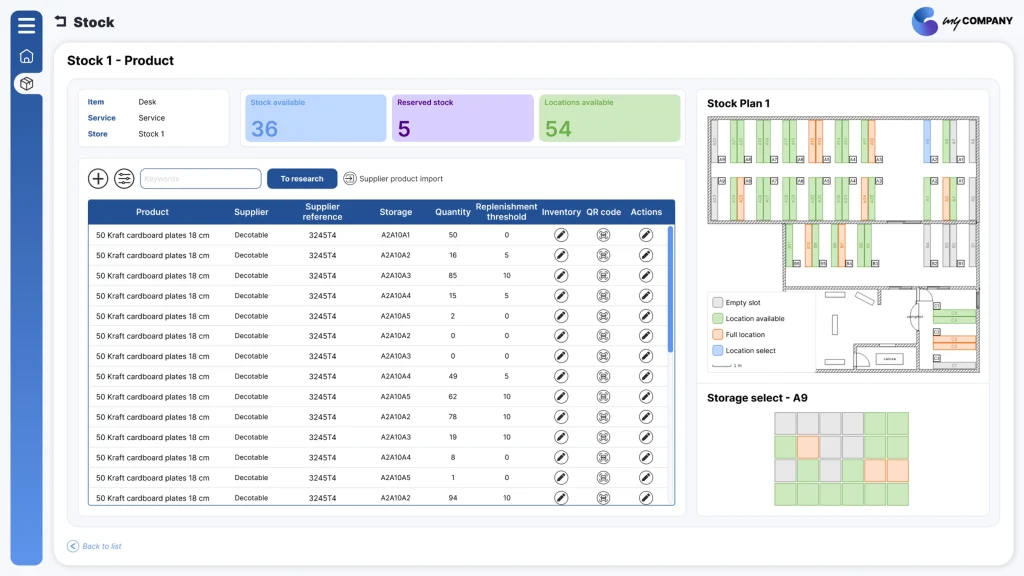The width and height of the screenshot is (1024, 576).
Task: Focus the Keywords search field
Action: 200,178
